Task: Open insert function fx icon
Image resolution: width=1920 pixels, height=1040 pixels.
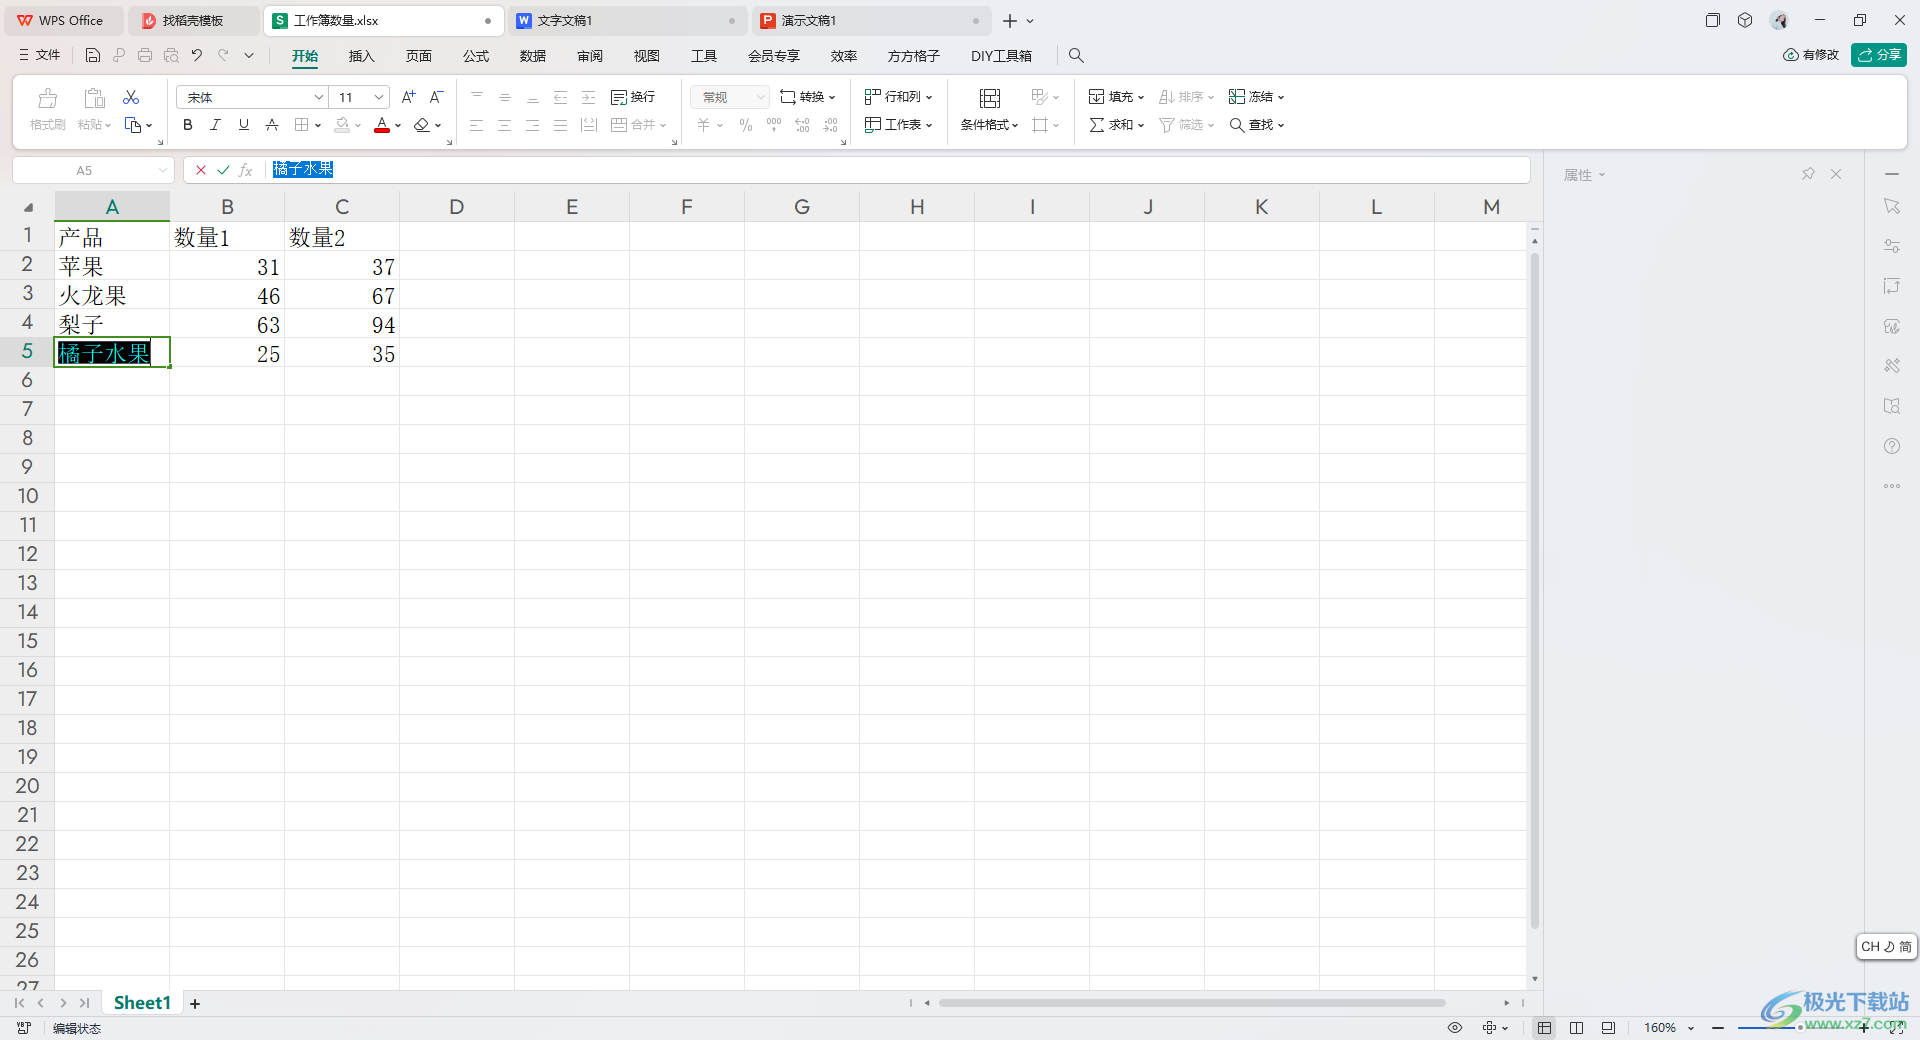Action: 246,170
